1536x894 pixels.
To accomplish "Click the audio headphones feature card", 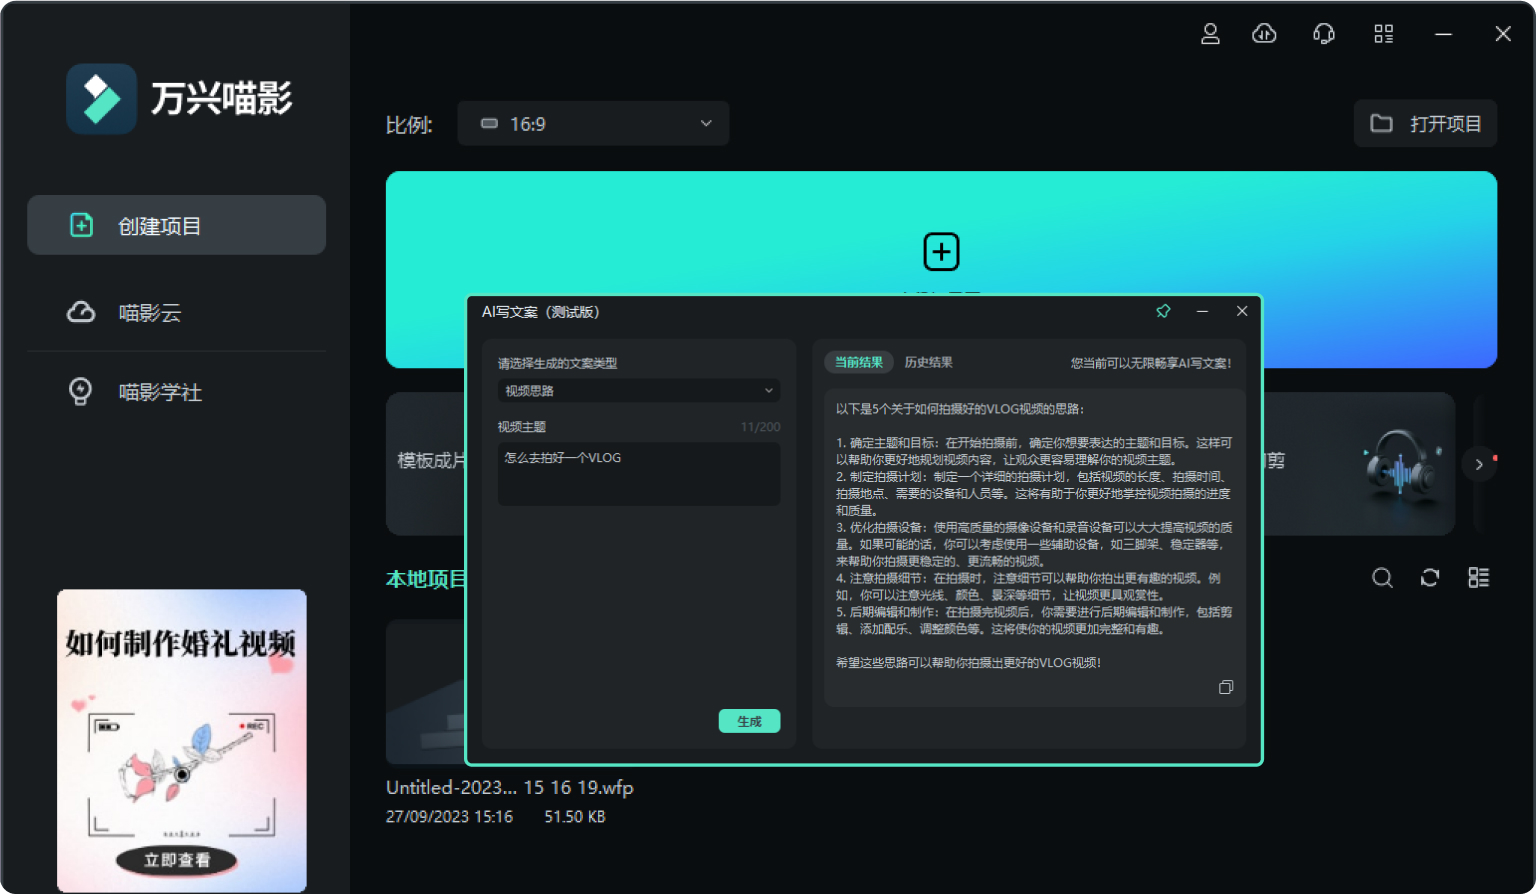I will click(x=1360, y=464).
